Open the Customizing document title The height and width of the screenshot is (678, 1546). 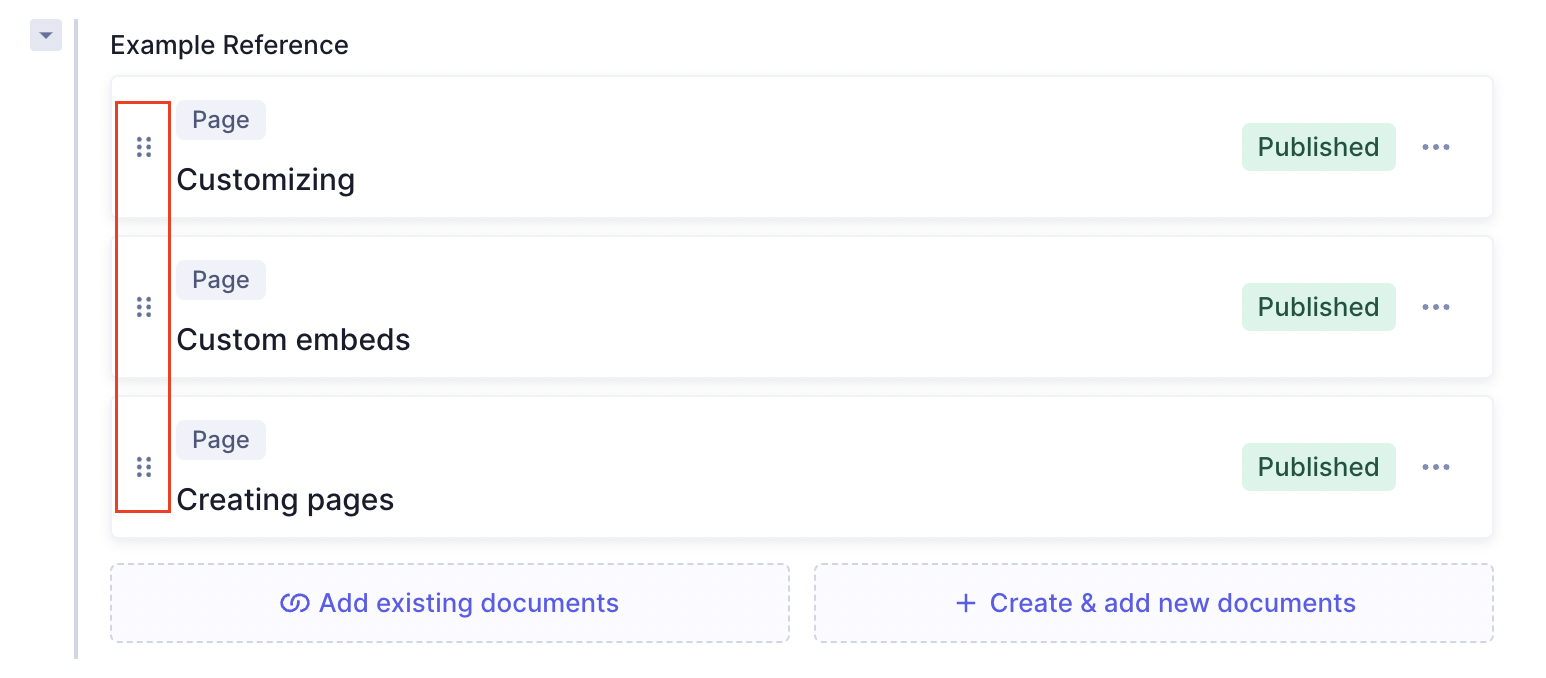click(x=266, y=180)
